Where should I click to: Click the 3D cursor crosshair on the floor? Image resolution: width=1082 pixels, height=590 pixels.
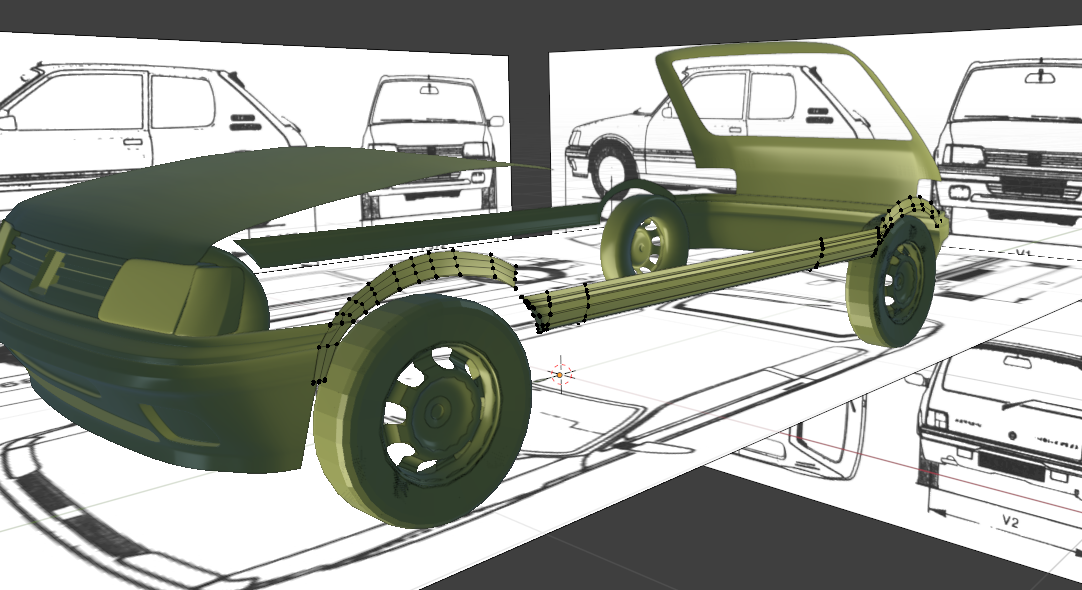click(x=560, y=375)
